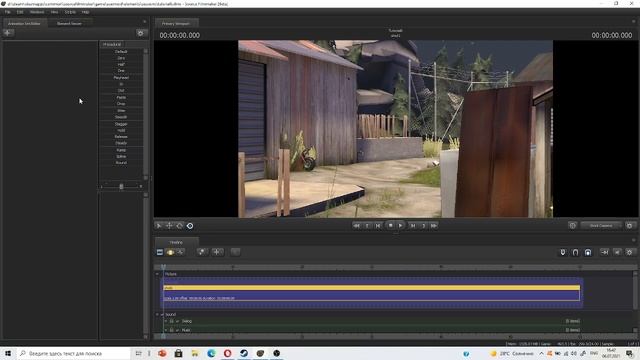Image resolution: width=640 pixels, height=360 pixels.
Task: Click the playhead marker on the time ruler
Action: coord(163,267)
